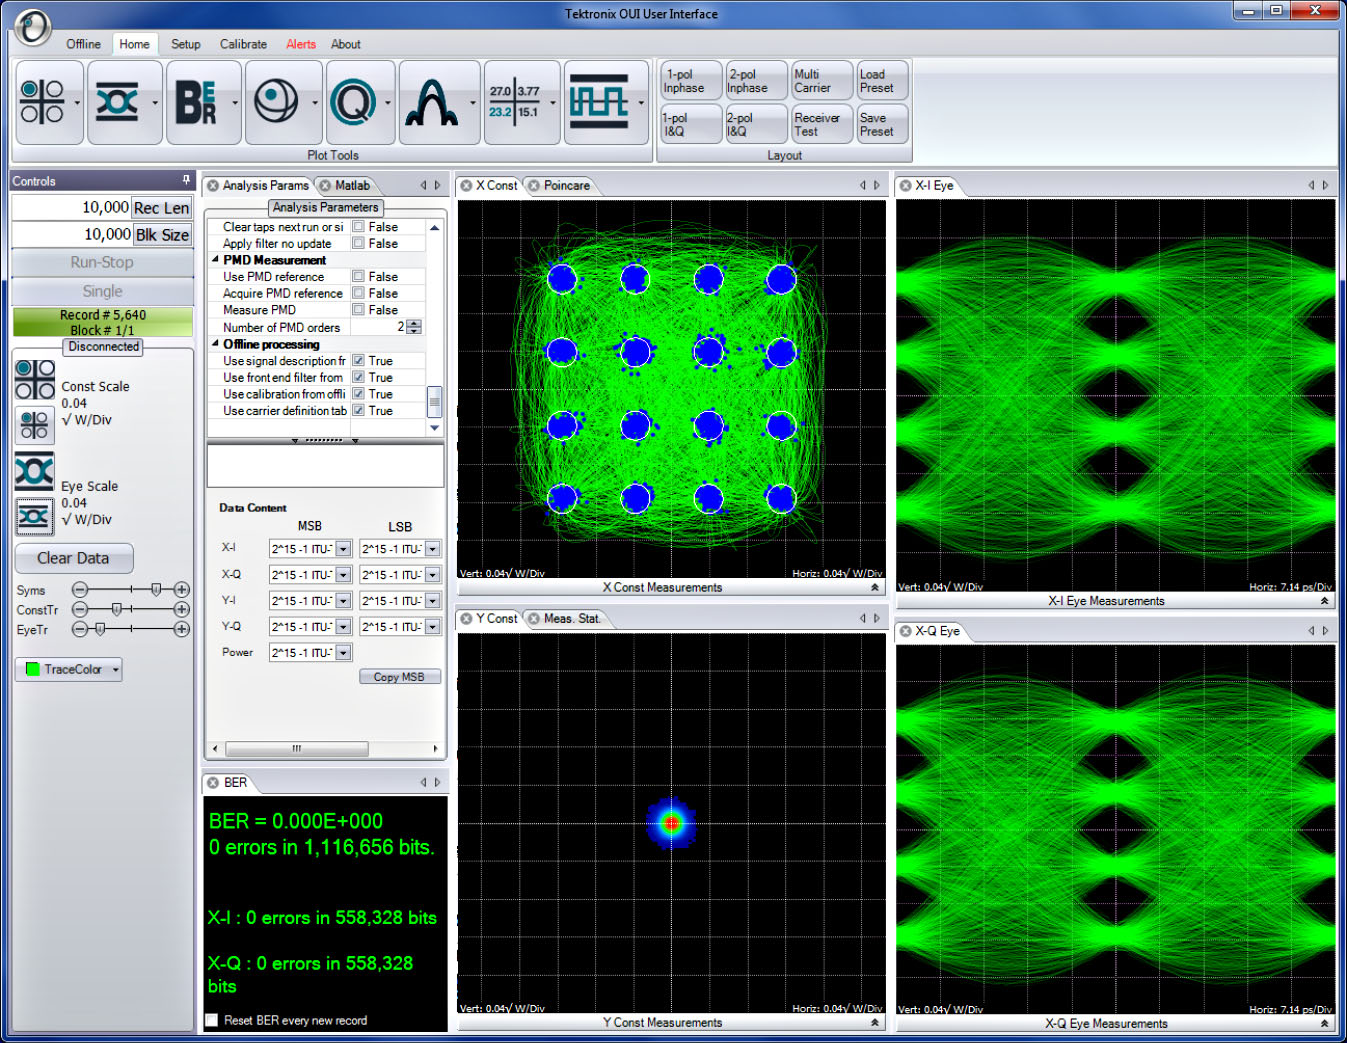The width and height of the screenshot is (1347, 1043).
Task: Switch to the Poincare tab
Action: pyautogui.click(x=566, y=186)
